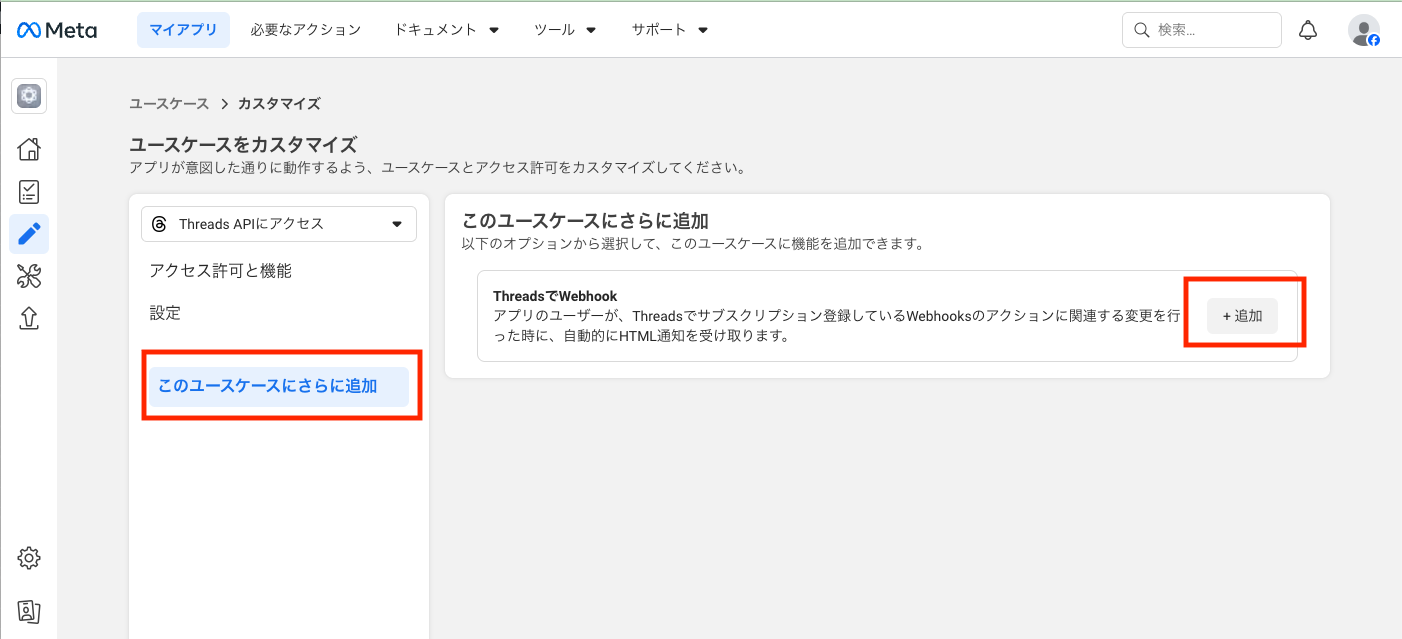Open the app dashboard home icon in sidebar
This screenshot has width=1402, height=639.
coord(29,148)
